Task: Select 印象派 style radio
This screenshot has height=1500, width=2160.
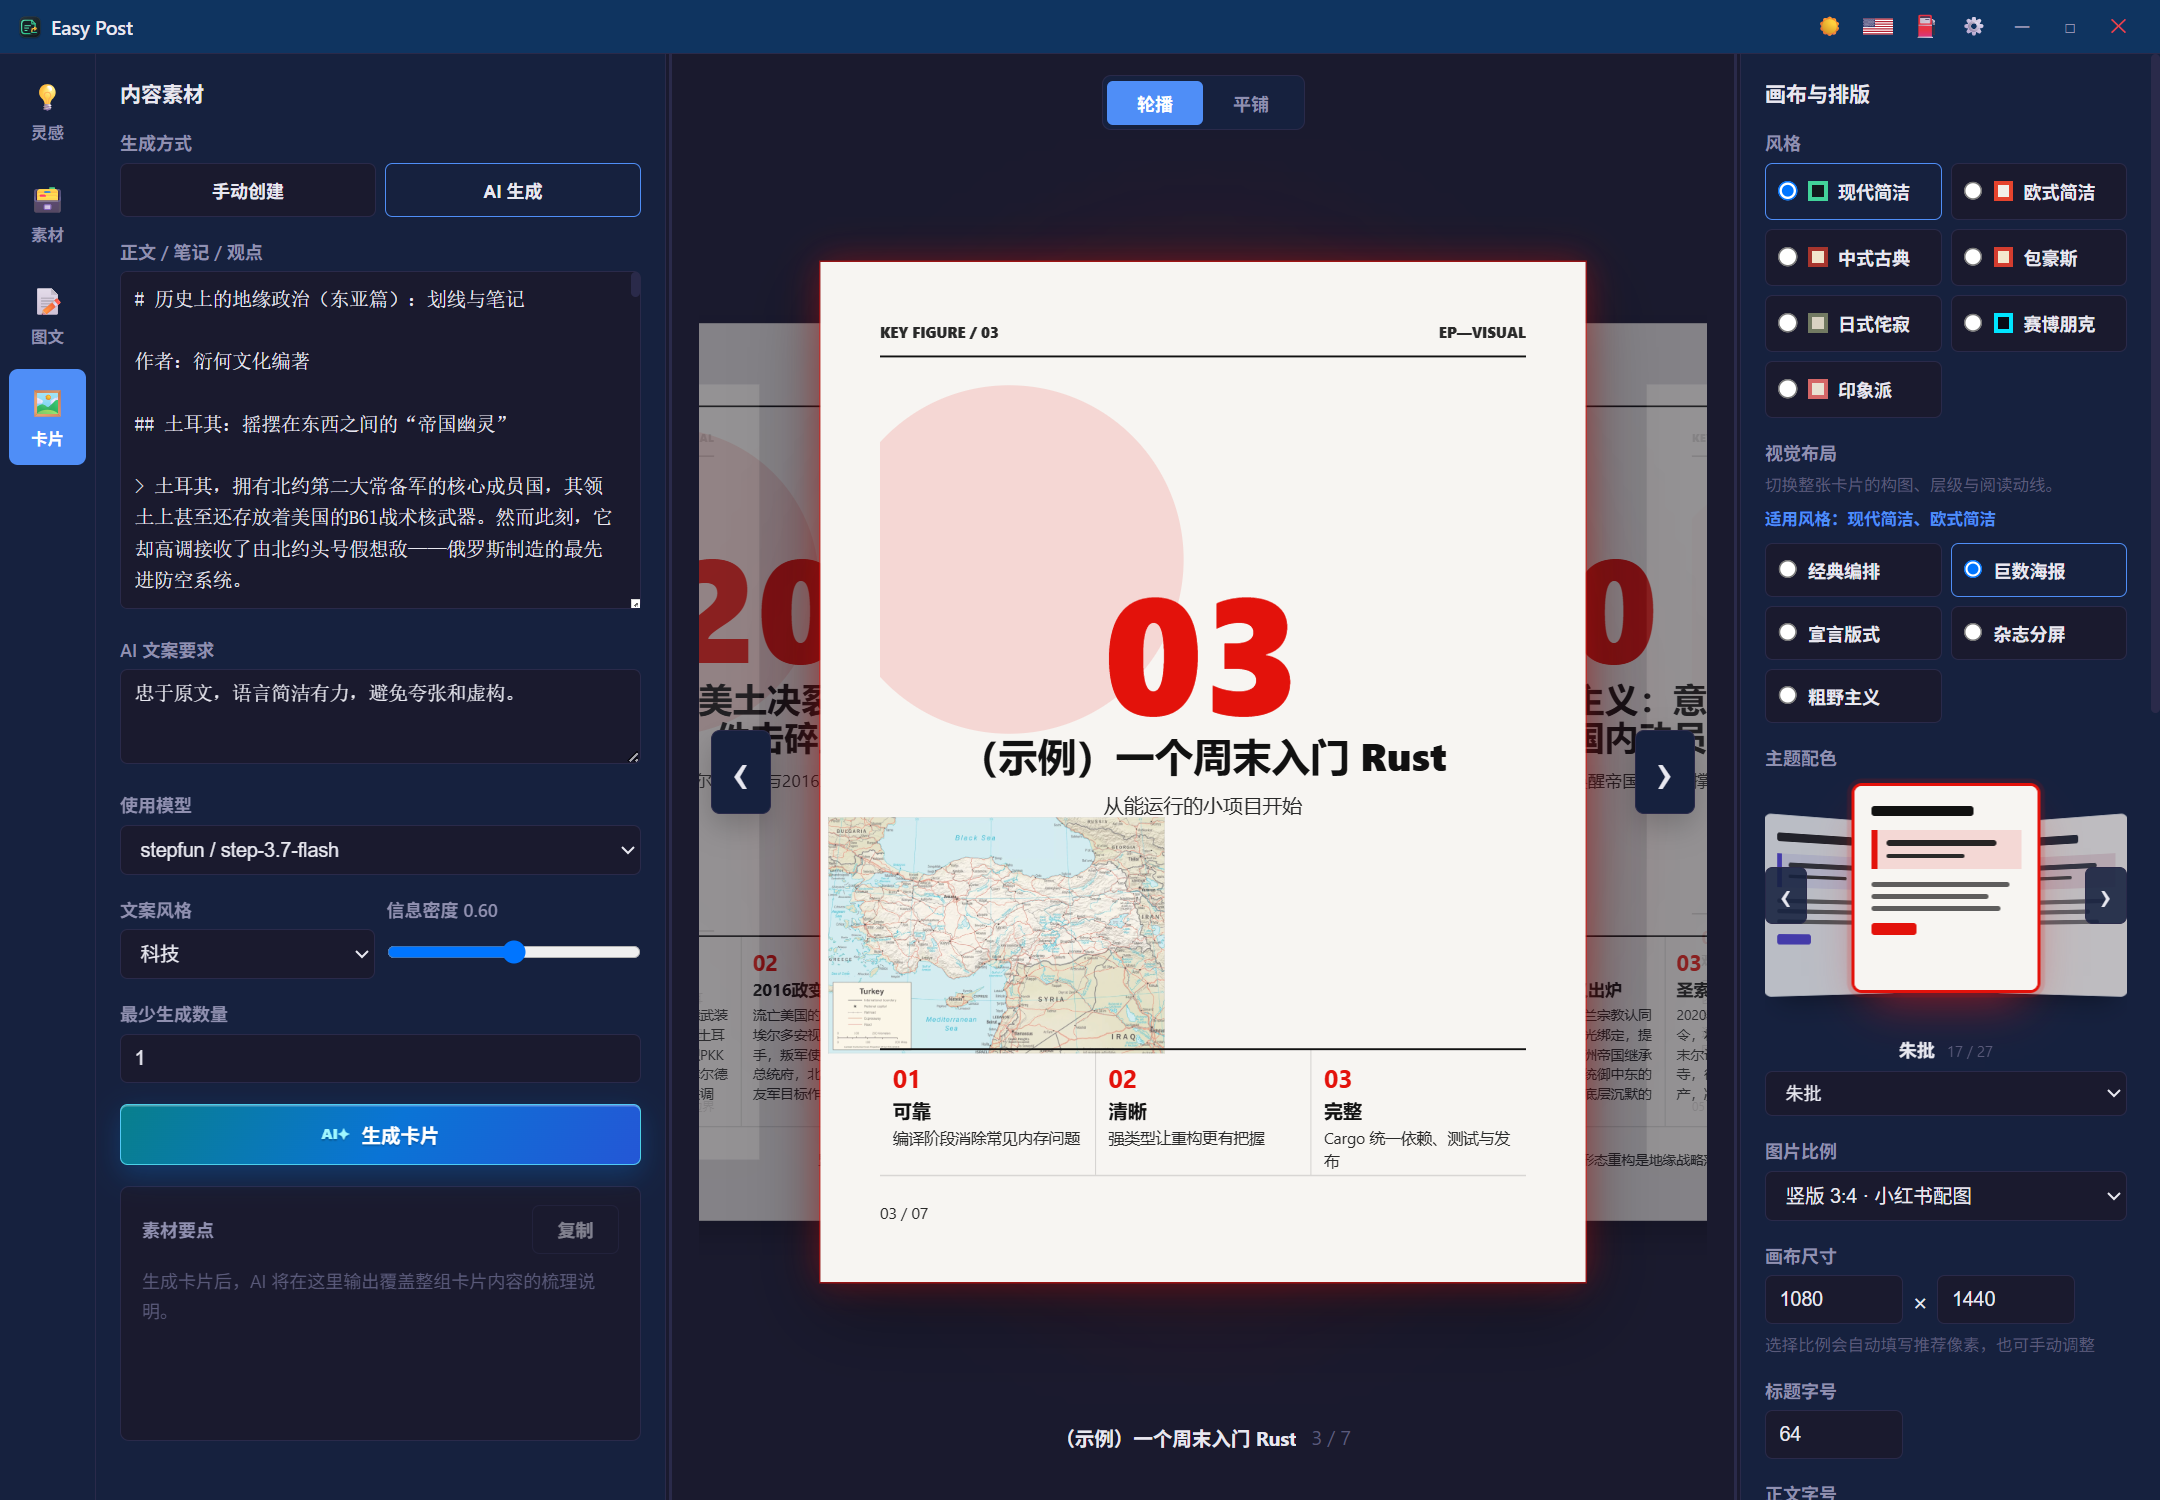Action: tap(1852, 389)
